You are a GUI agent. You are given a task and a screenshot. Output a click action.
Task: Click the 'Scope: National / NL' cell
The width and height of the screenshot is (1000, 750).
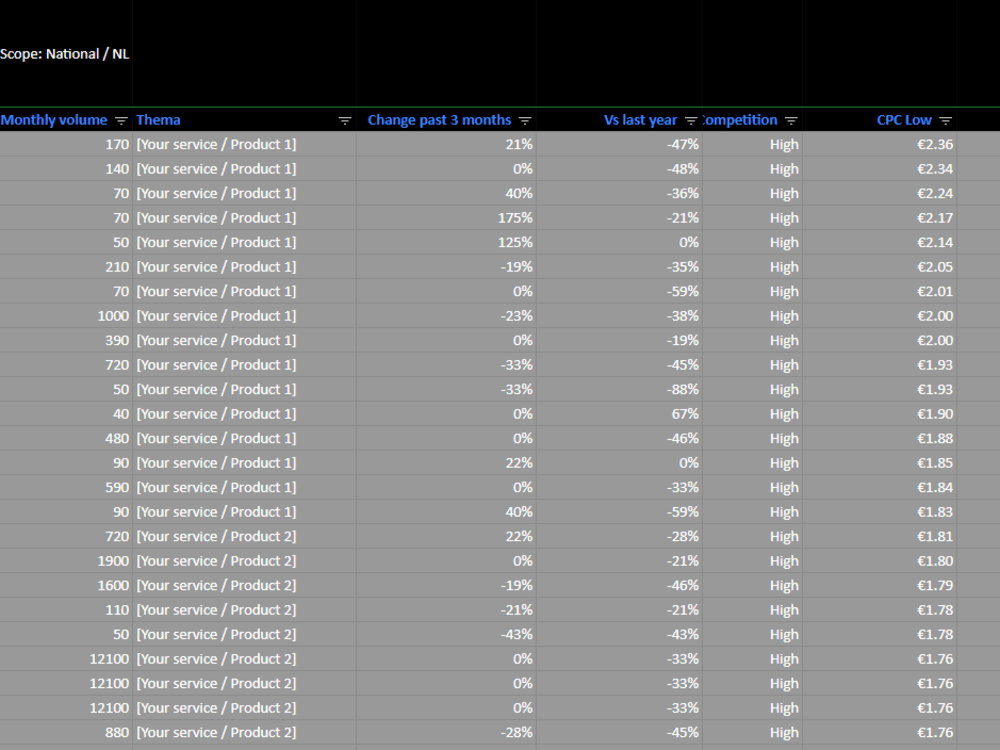pos(64,54)
